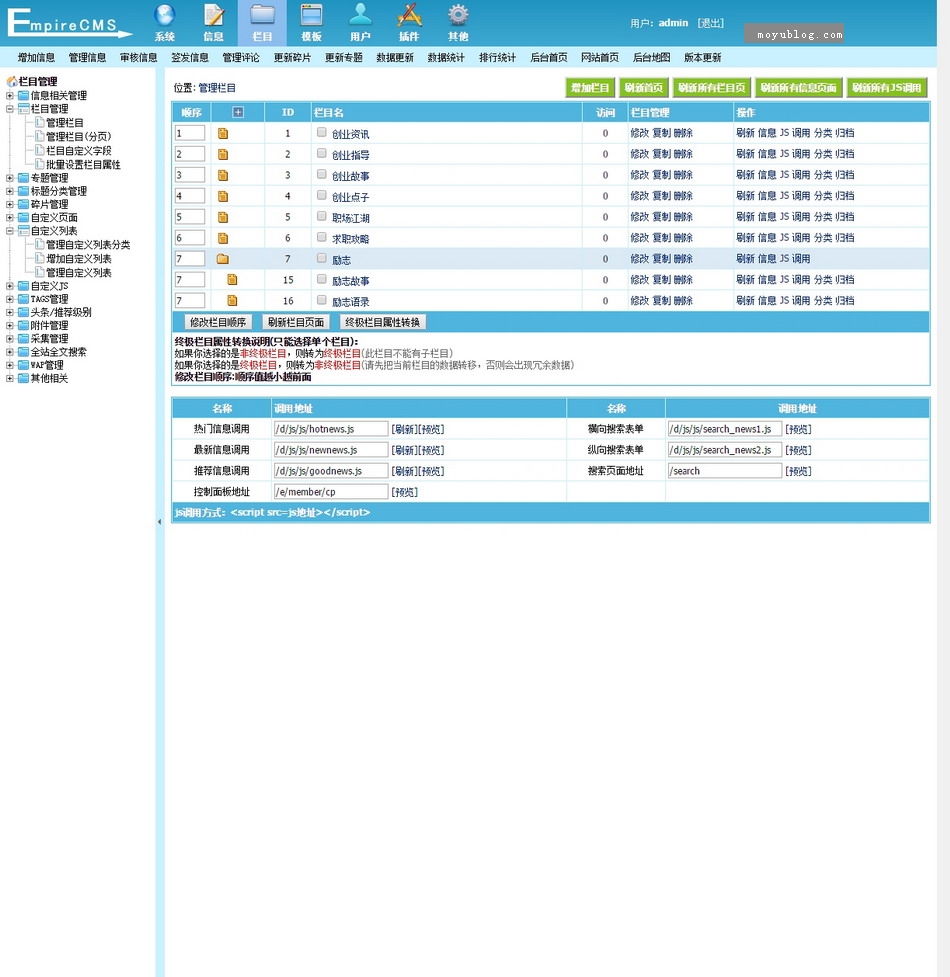Open the 系统 section globe icon
Viewport: 950px width, 977px height.
click(x=164, y=15)
